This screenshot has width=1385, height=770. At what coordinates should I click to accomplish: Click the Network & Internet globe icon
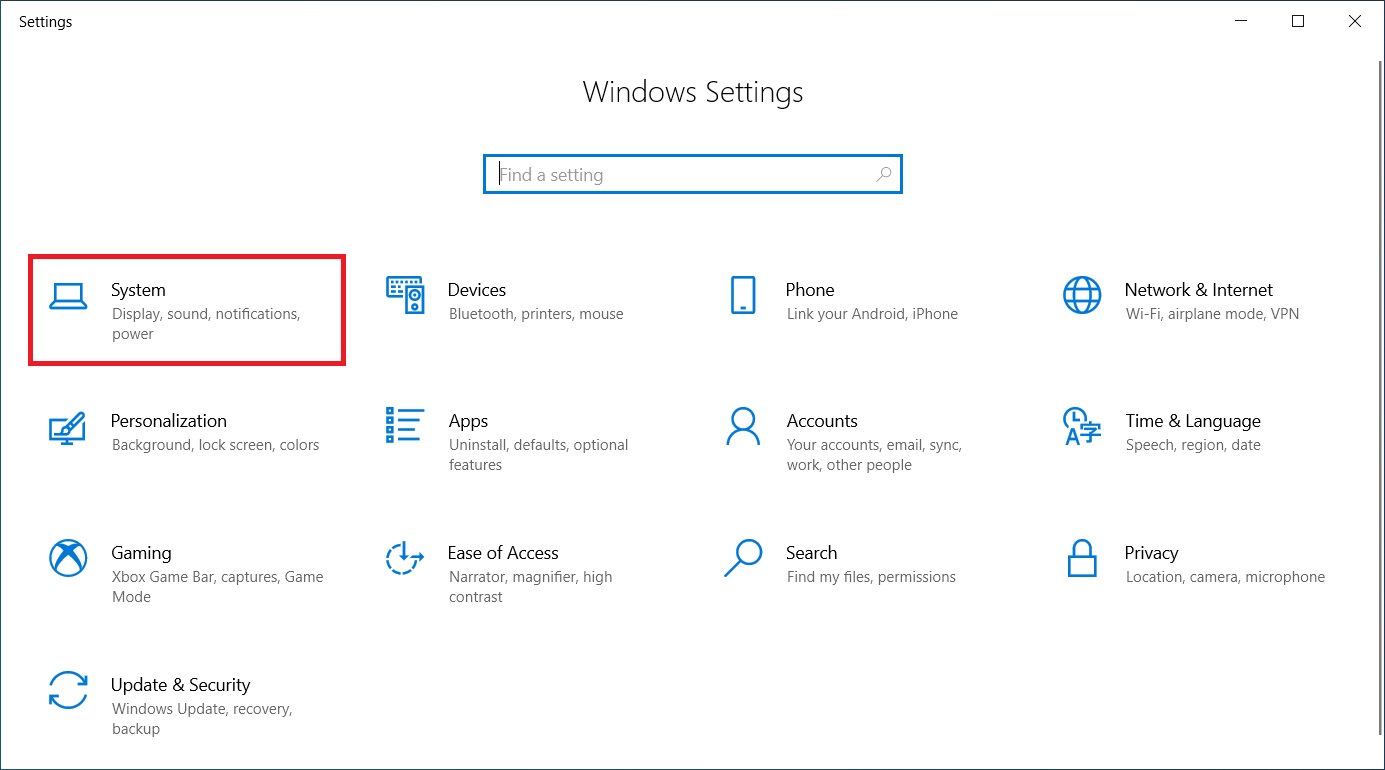coord(1081,295)
